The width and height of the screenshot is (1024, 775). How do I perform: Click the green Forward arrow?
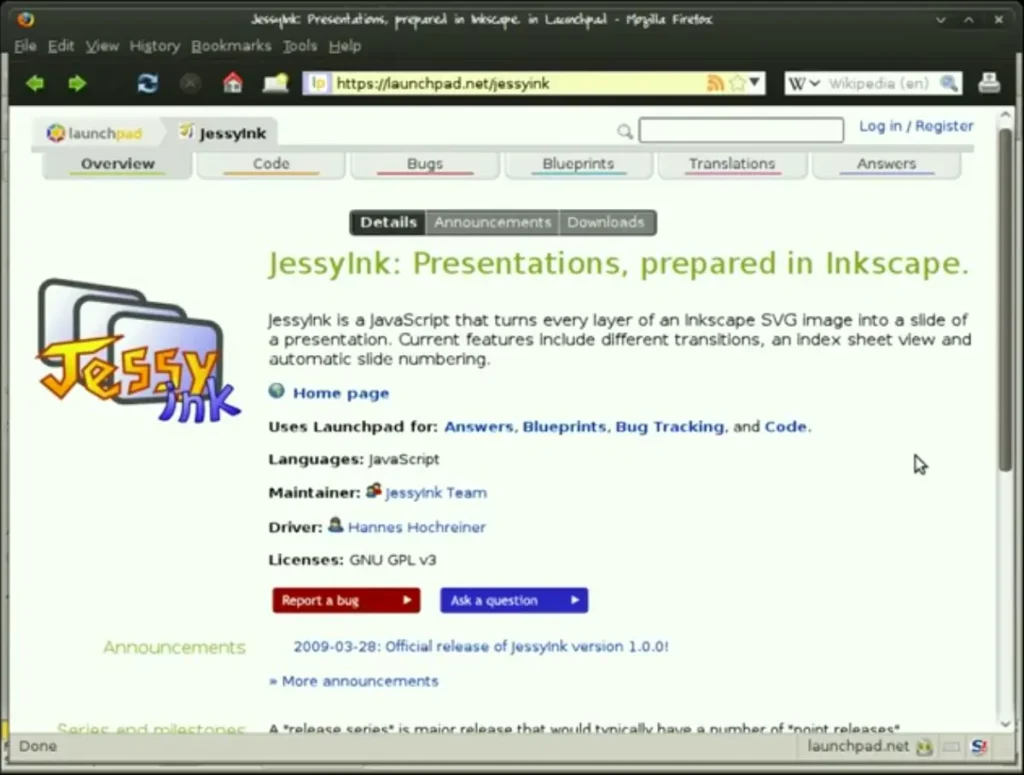77,84
